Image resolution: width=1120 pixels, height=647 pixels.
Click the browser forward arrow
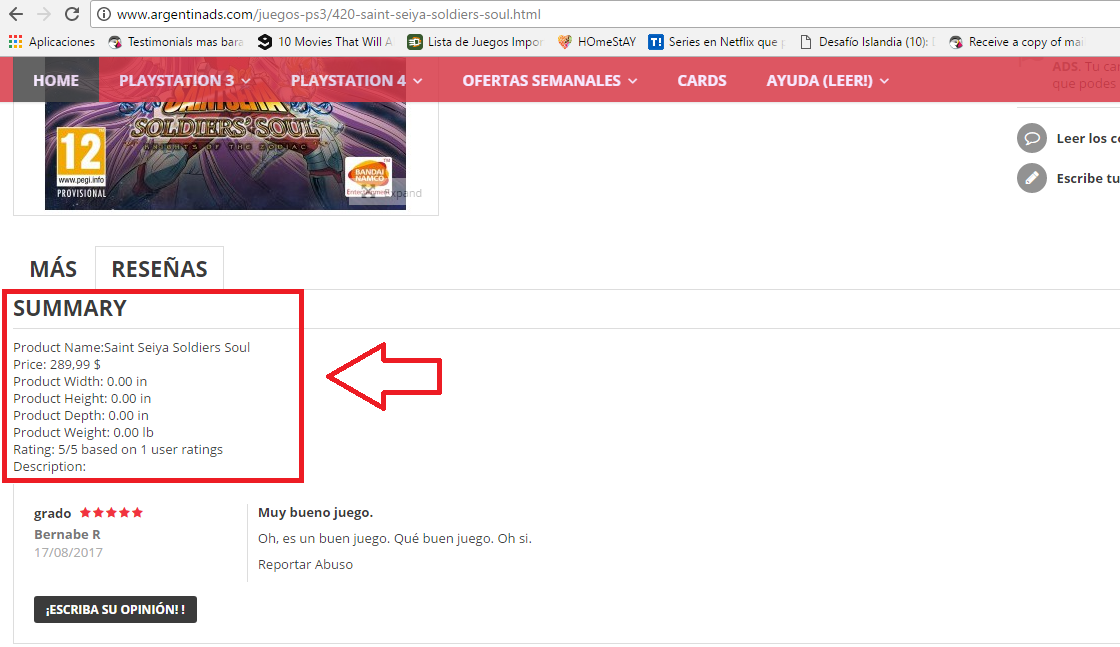pyautogui.click(x=44, y=14)
